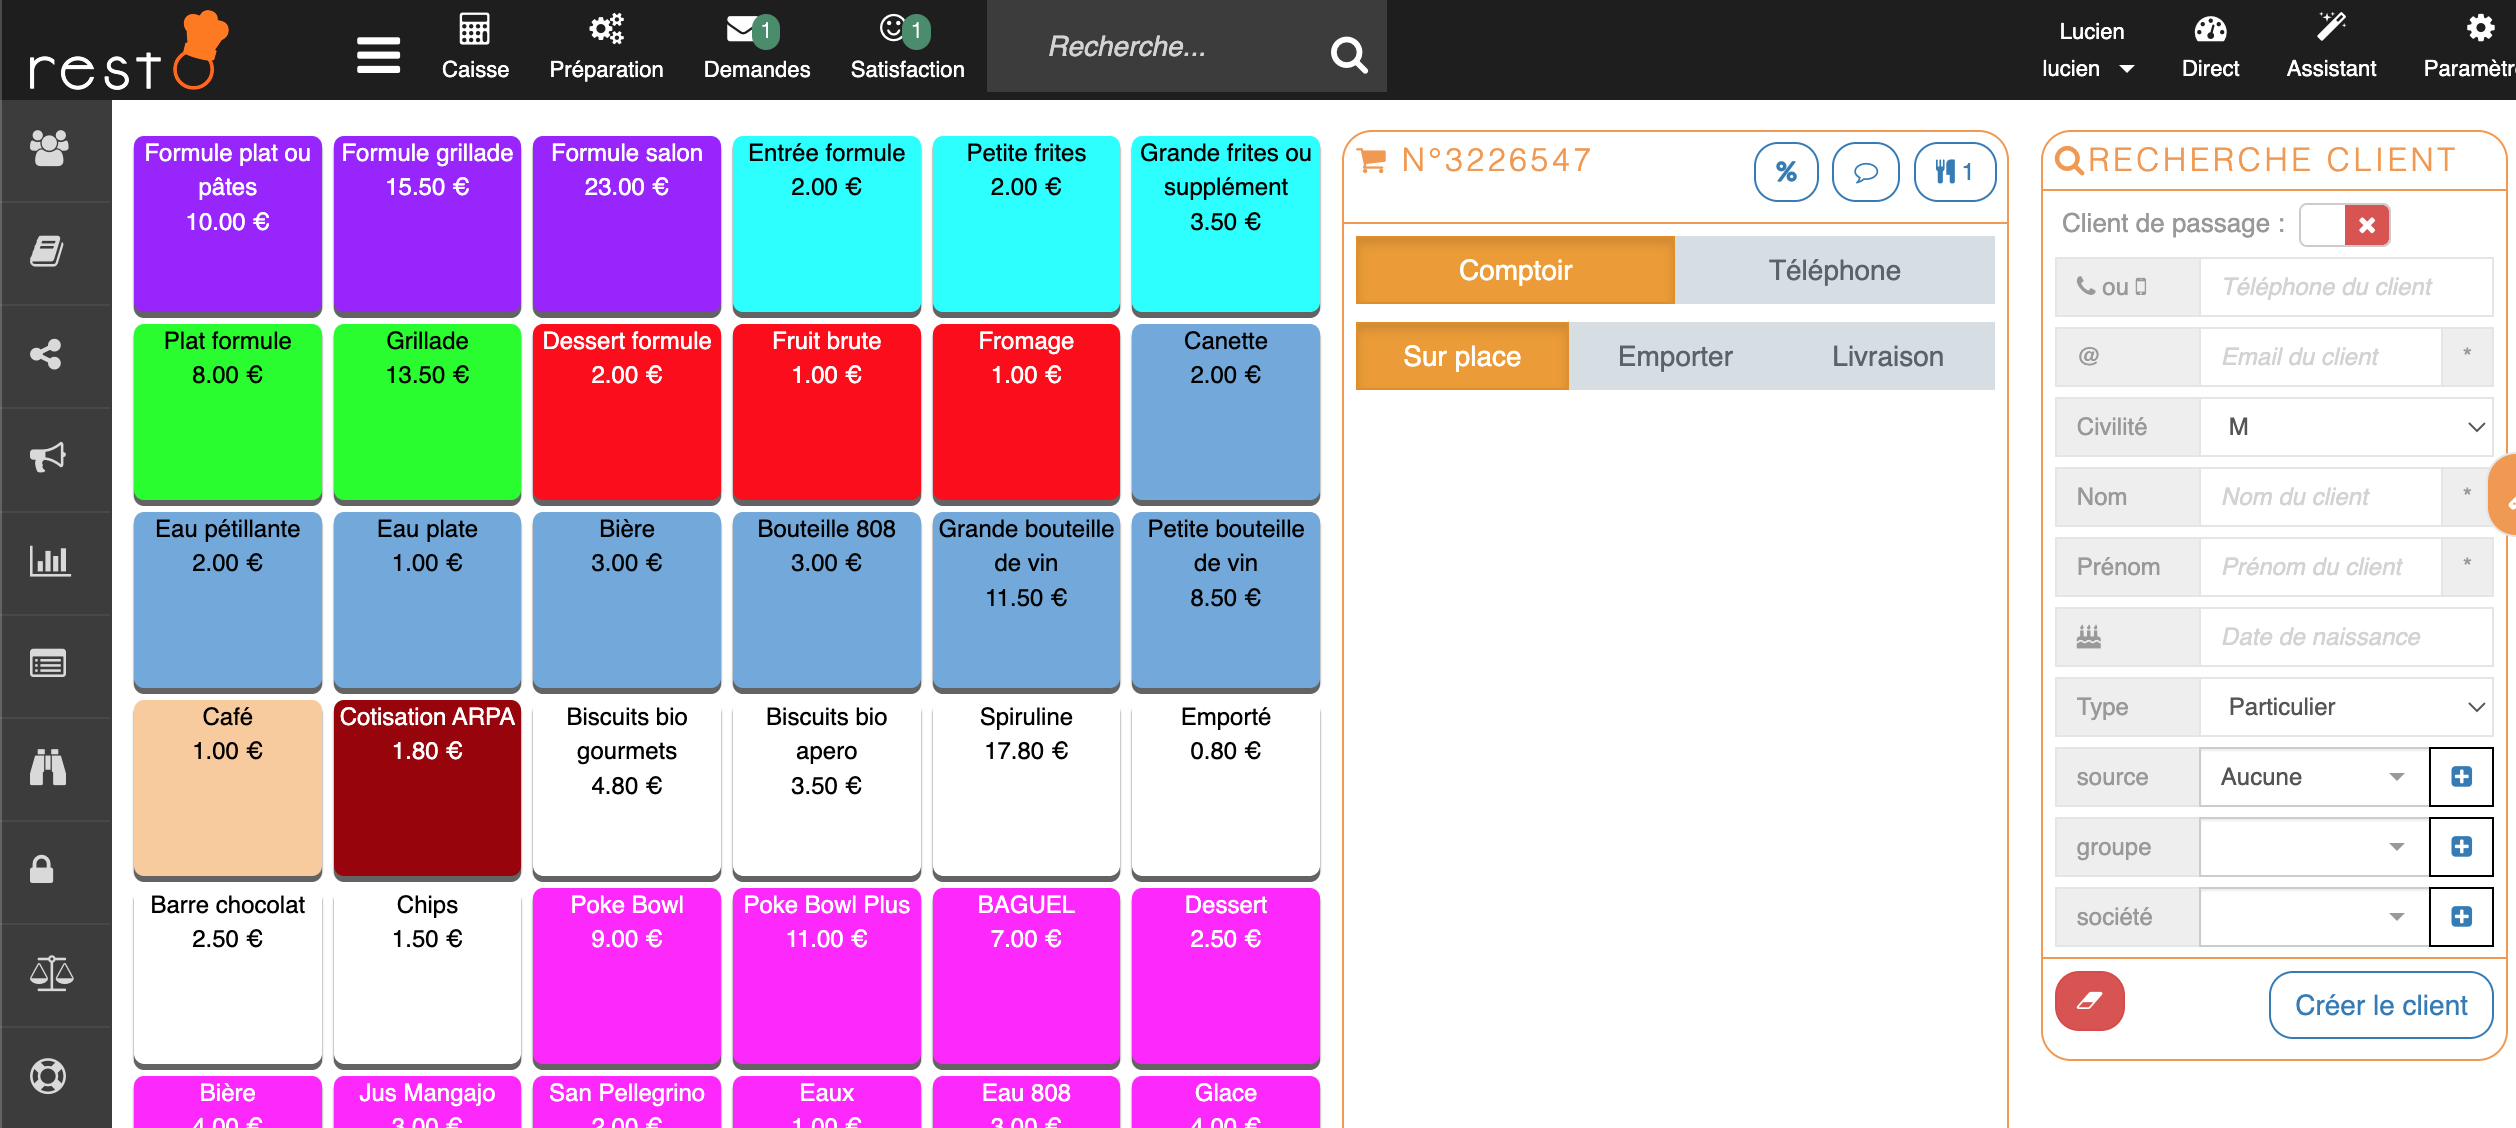Screen dimensions: 2516x1128
Task: Select the Emporter order mode
Action: click(x=1675, y=356)
